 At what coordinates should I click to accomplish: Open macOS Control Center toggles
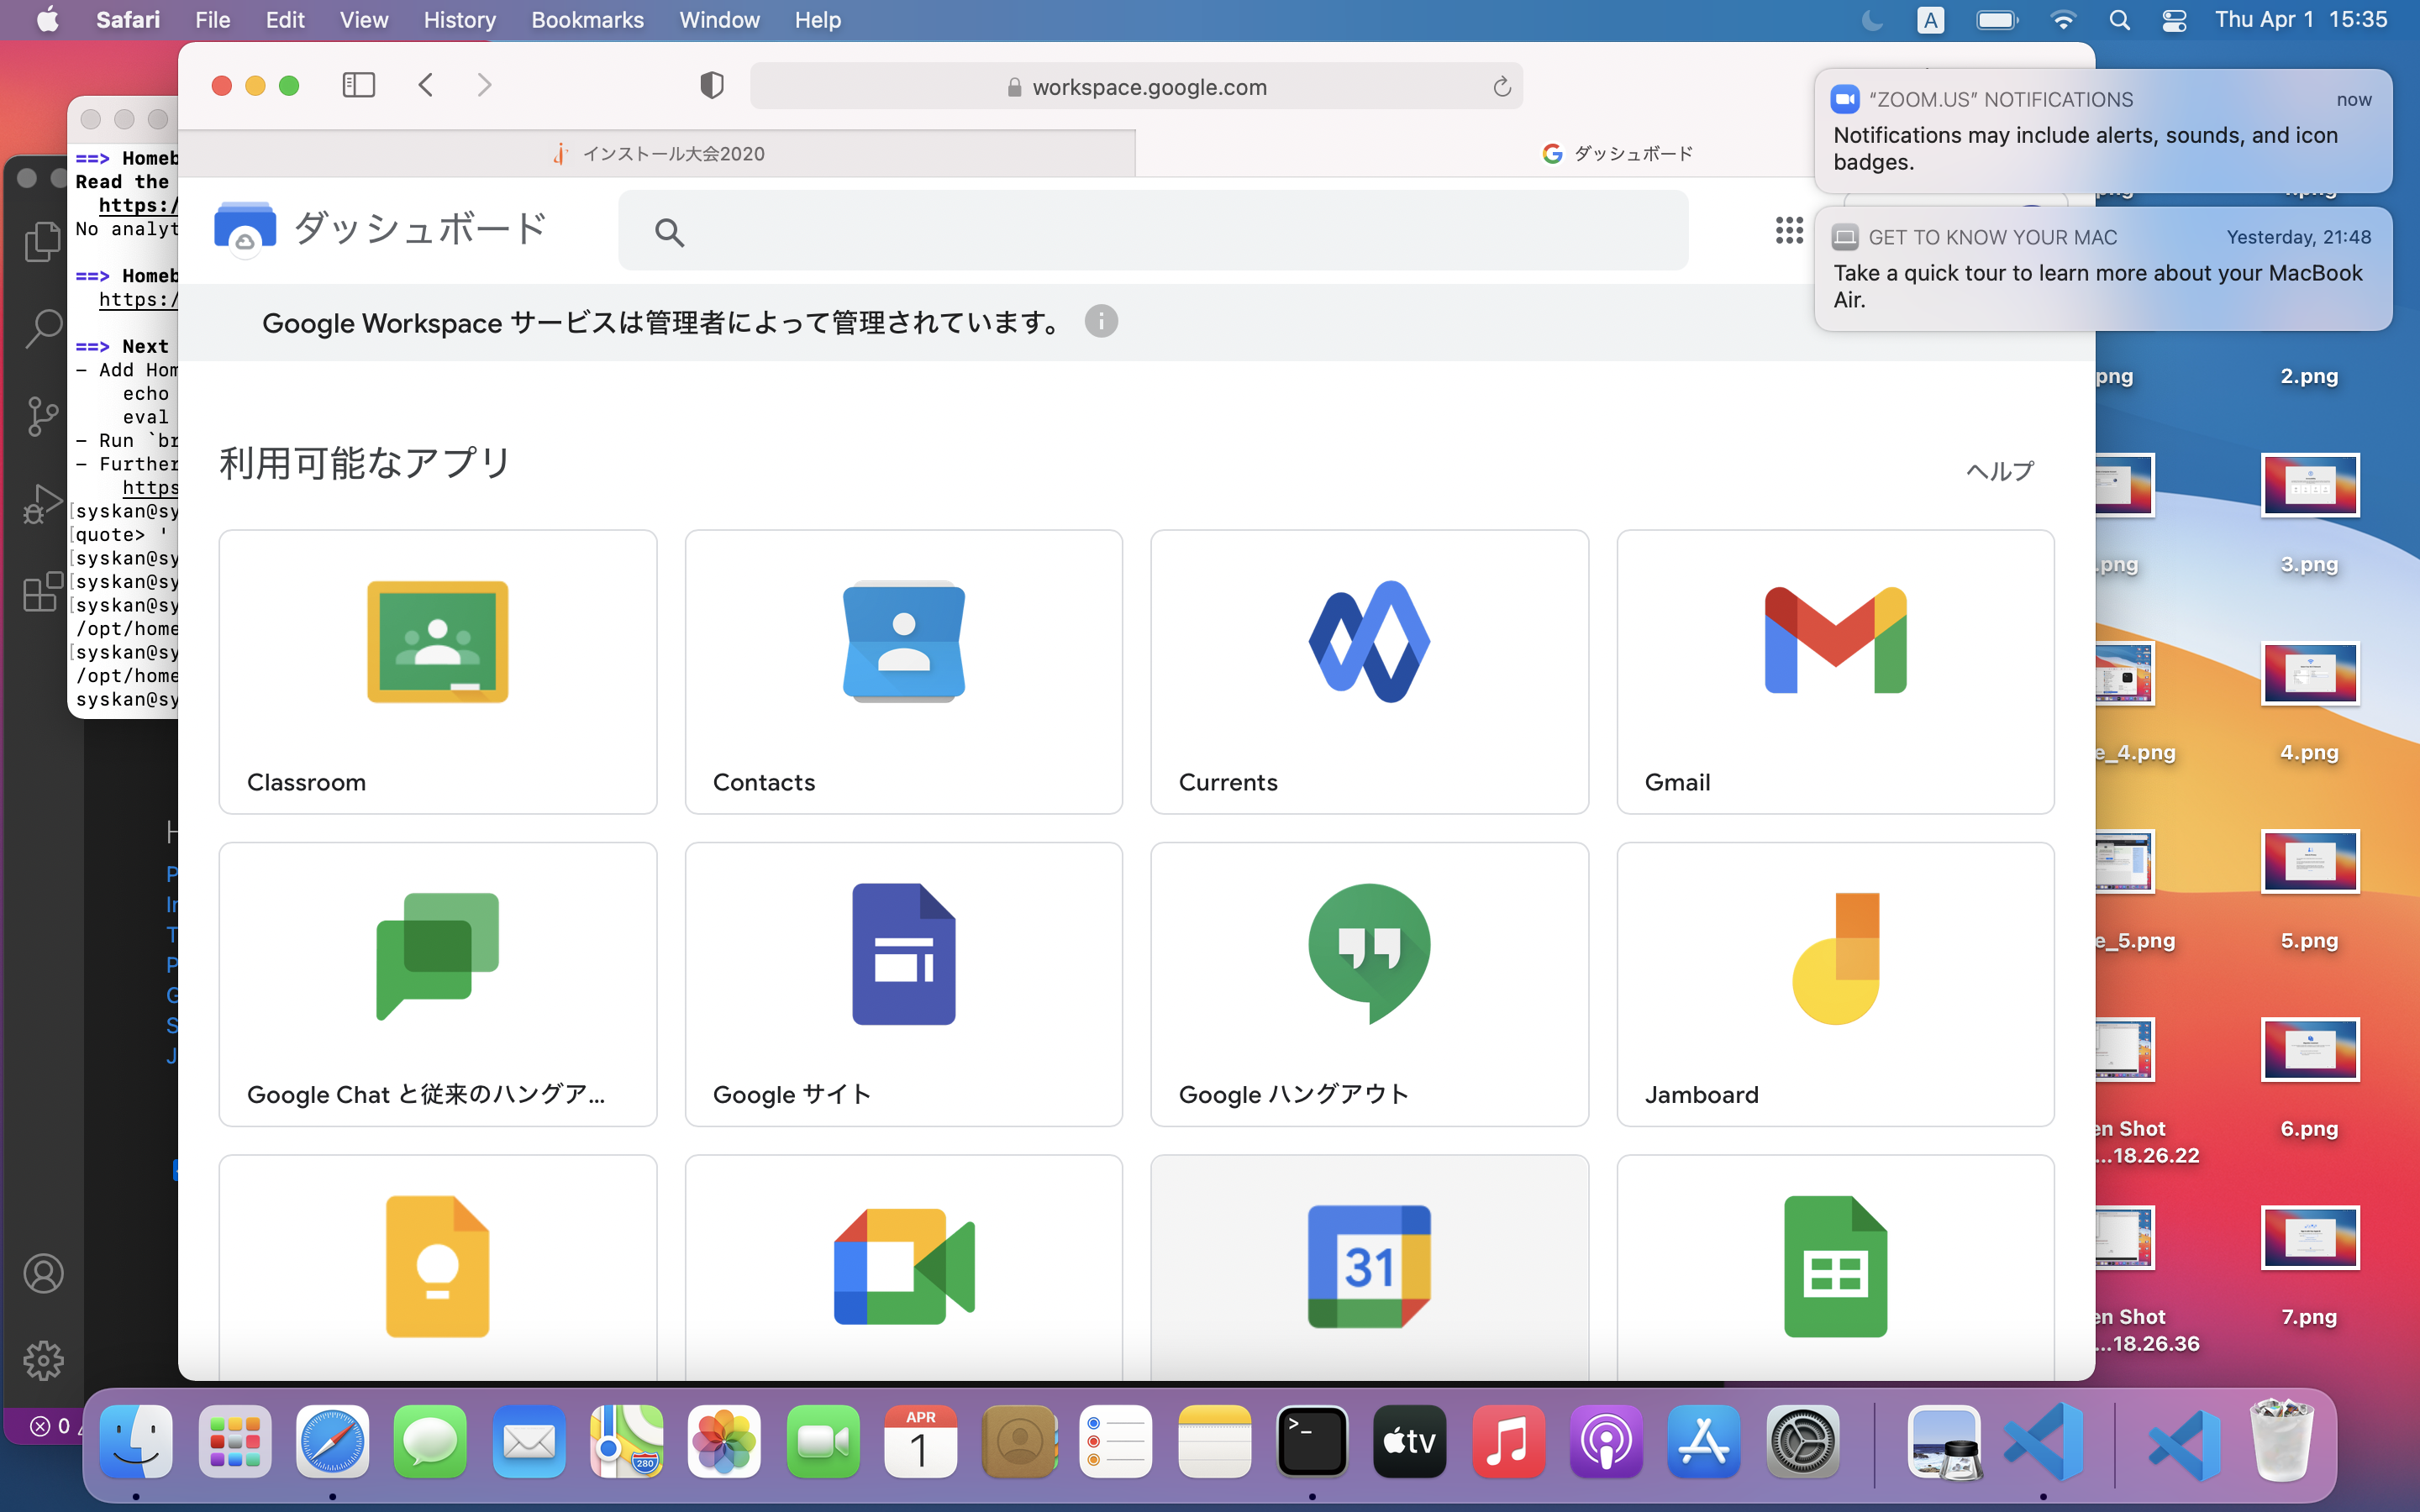tap(2173, 20)
